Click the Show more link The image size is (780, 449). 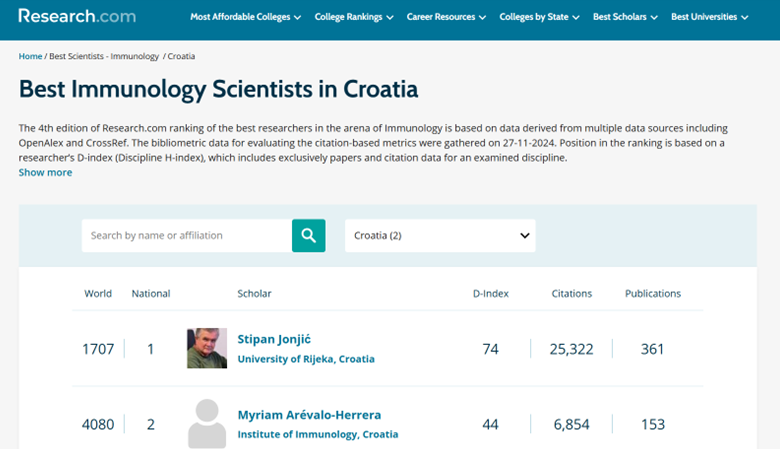pos(45,173)
